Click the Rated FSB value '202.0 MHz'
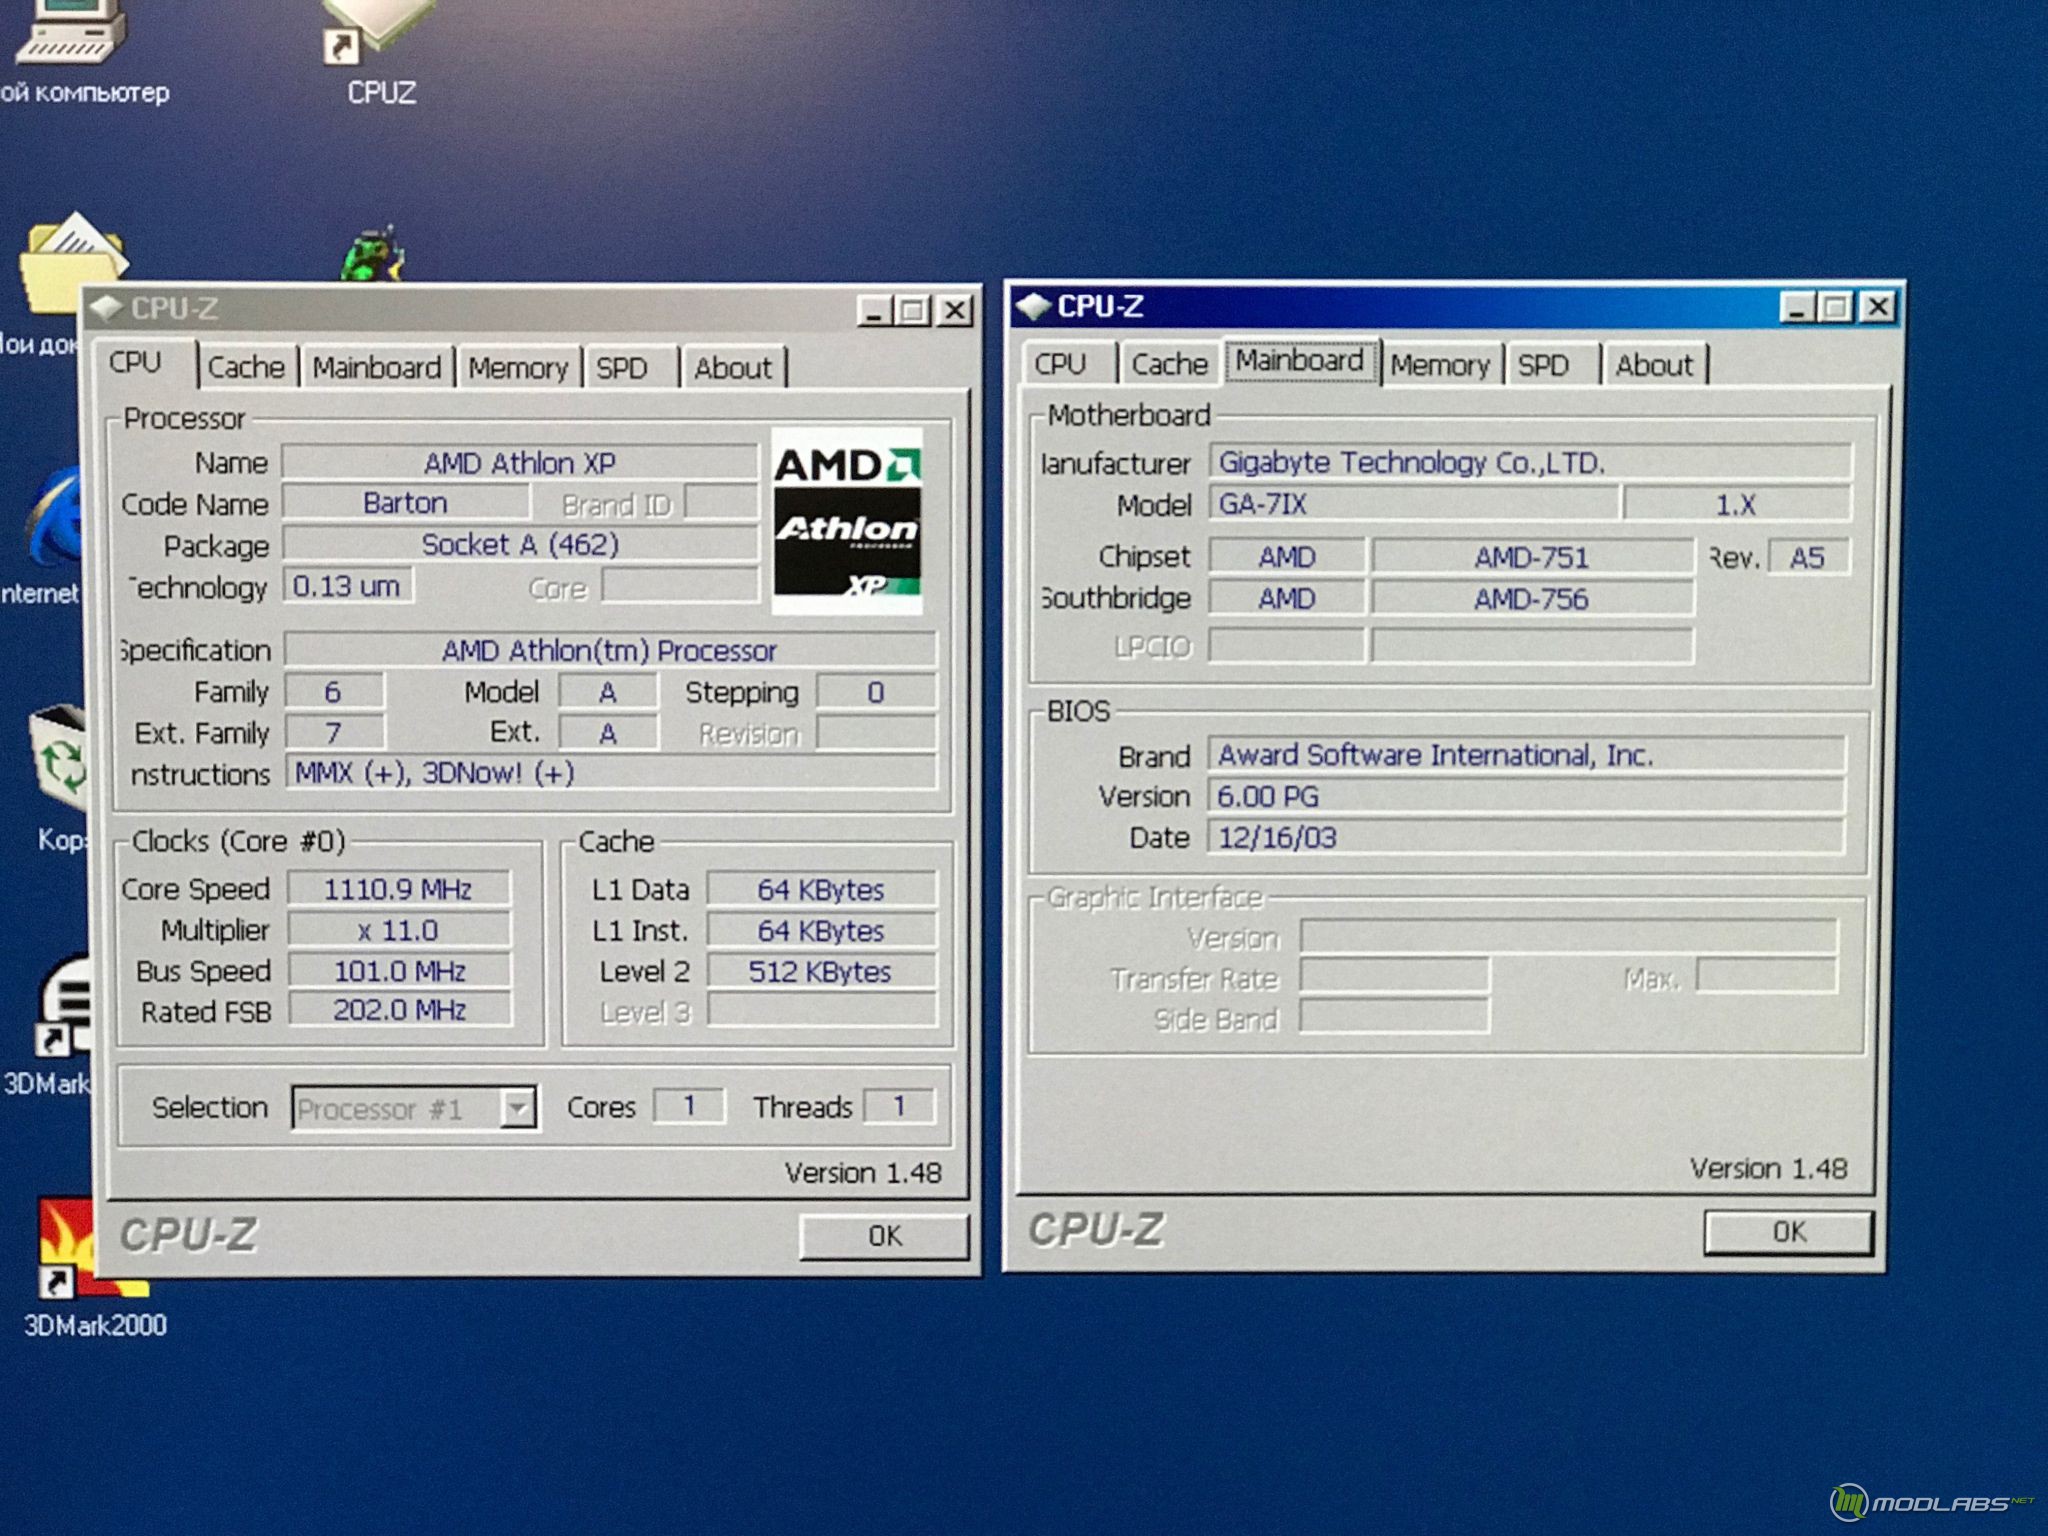Image resolution: width=2048 pixels, height=1536 pixels. (x=399, y=1010)
